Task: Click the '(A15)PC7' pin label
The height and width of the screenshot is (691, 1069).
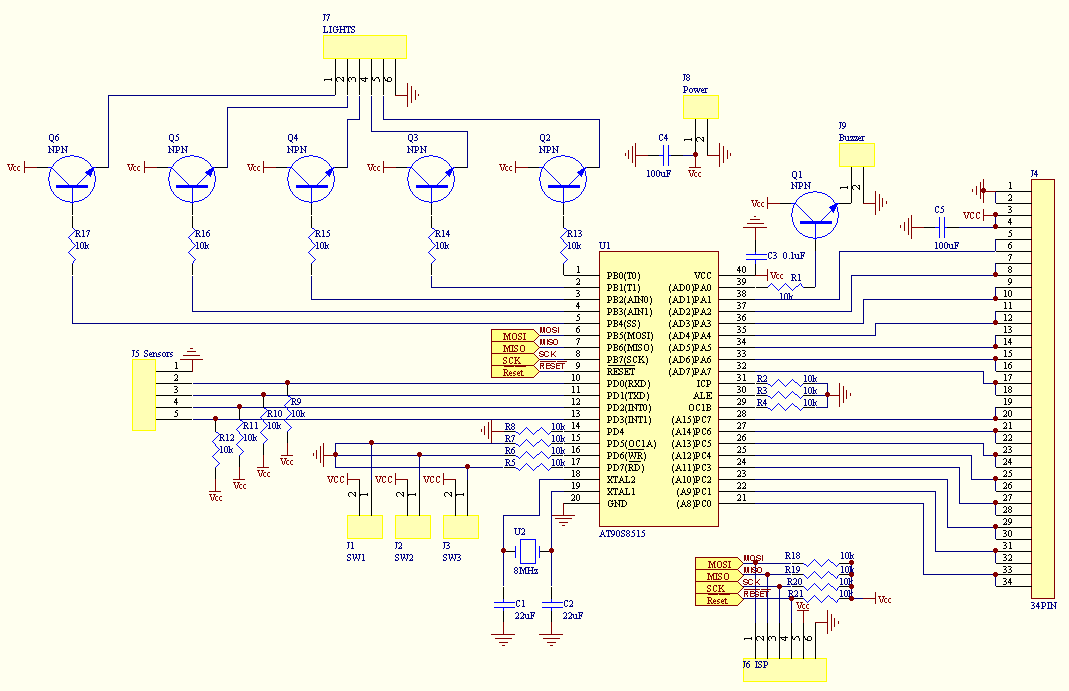Action: click(x=691, y=420)
